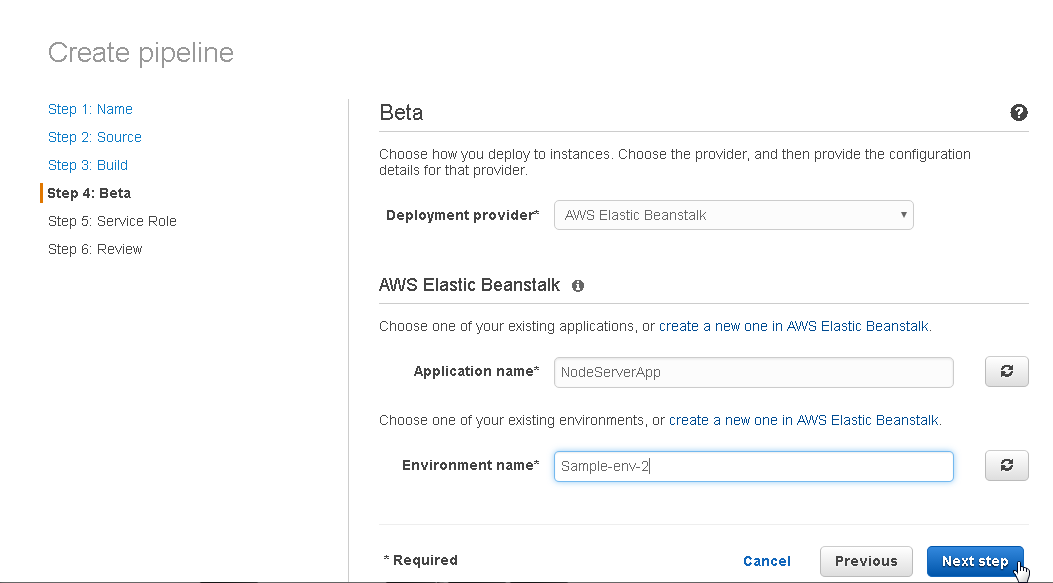Open the Deployment provider dropdown
The height and width of the screenshot is (583, 1053).
tap(733, 215)
